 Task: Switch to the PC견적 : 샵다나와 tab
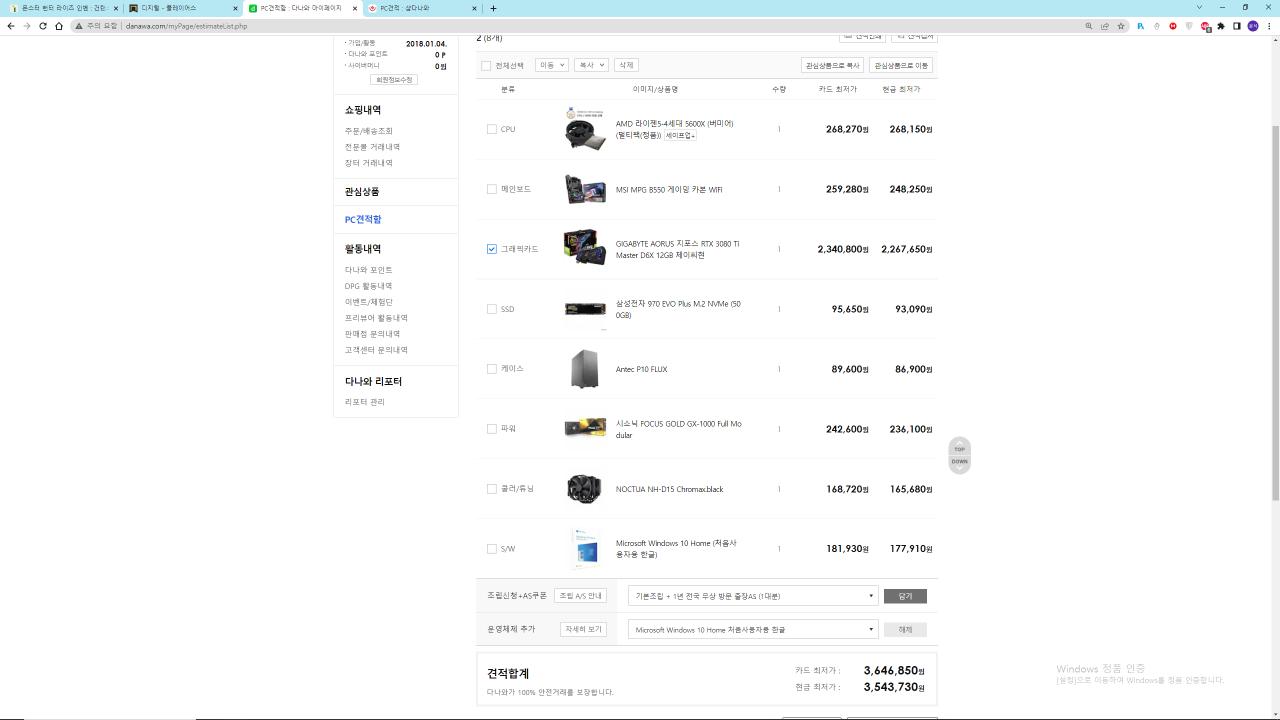pyautogui.click(x=422, y=8)
